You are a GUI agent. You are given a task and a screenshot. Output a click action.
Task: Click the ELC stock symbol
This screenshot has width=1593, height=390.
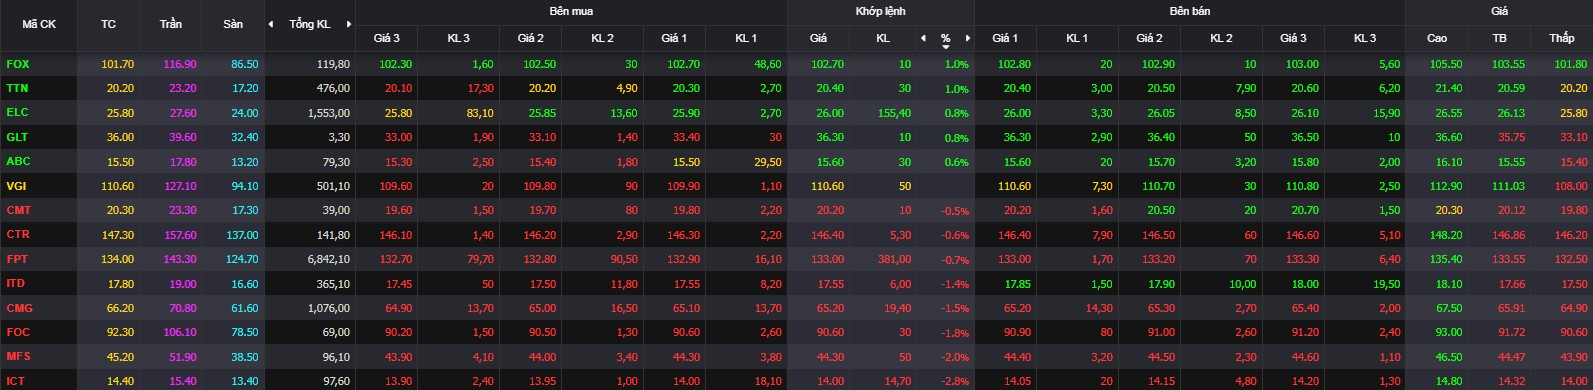click(x=17, y=112)
